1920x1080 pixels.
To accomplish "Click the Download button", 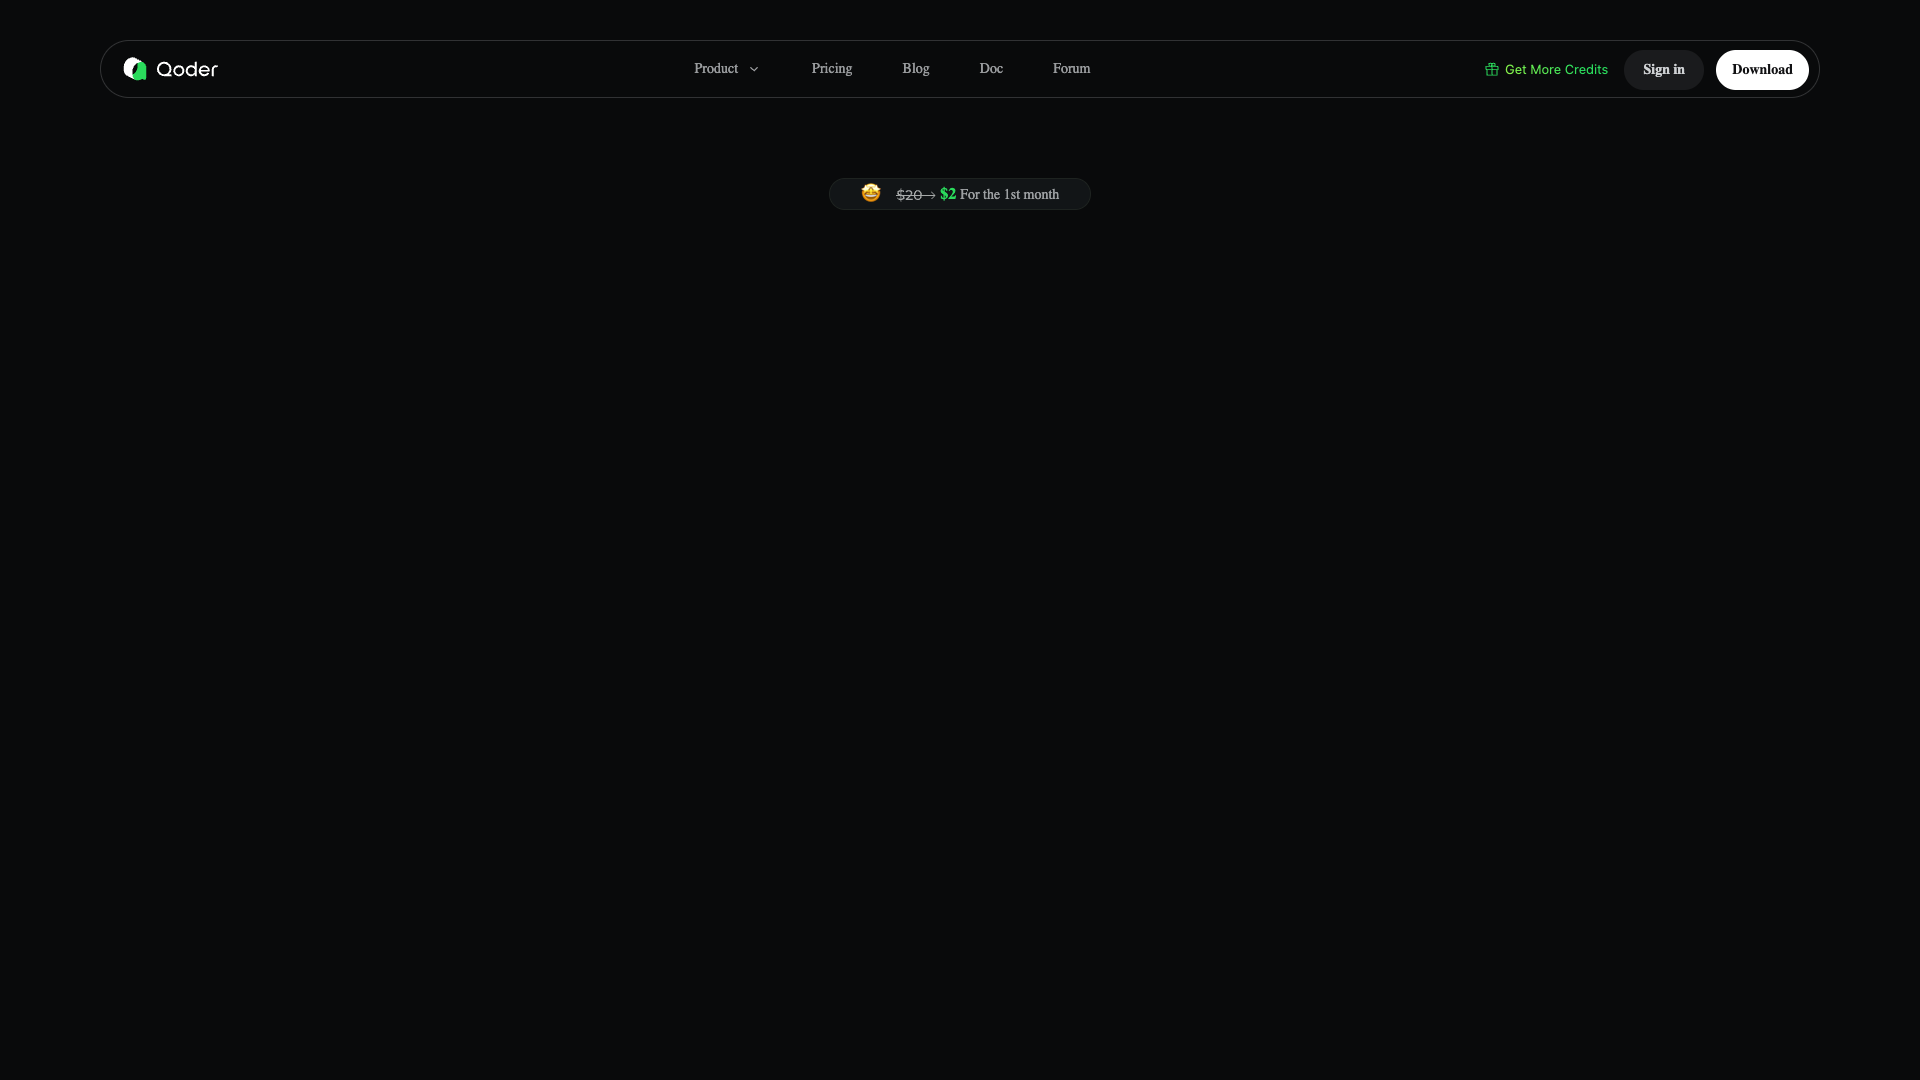I will [1762, 70].
